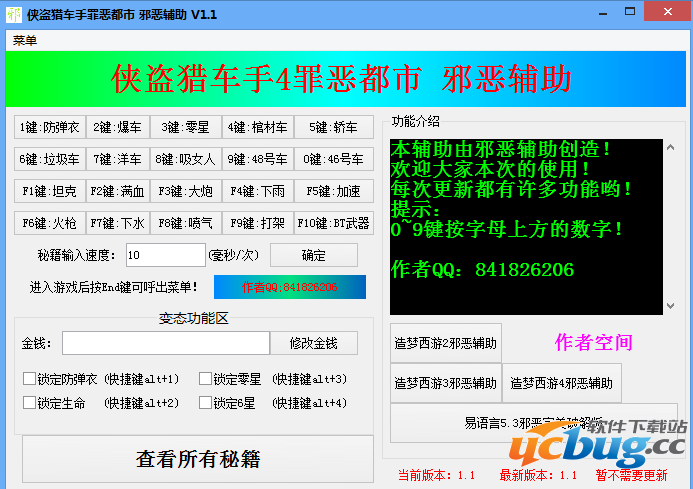
Task: Select the 3键:零星 button
Action: [x=186, y=127]
